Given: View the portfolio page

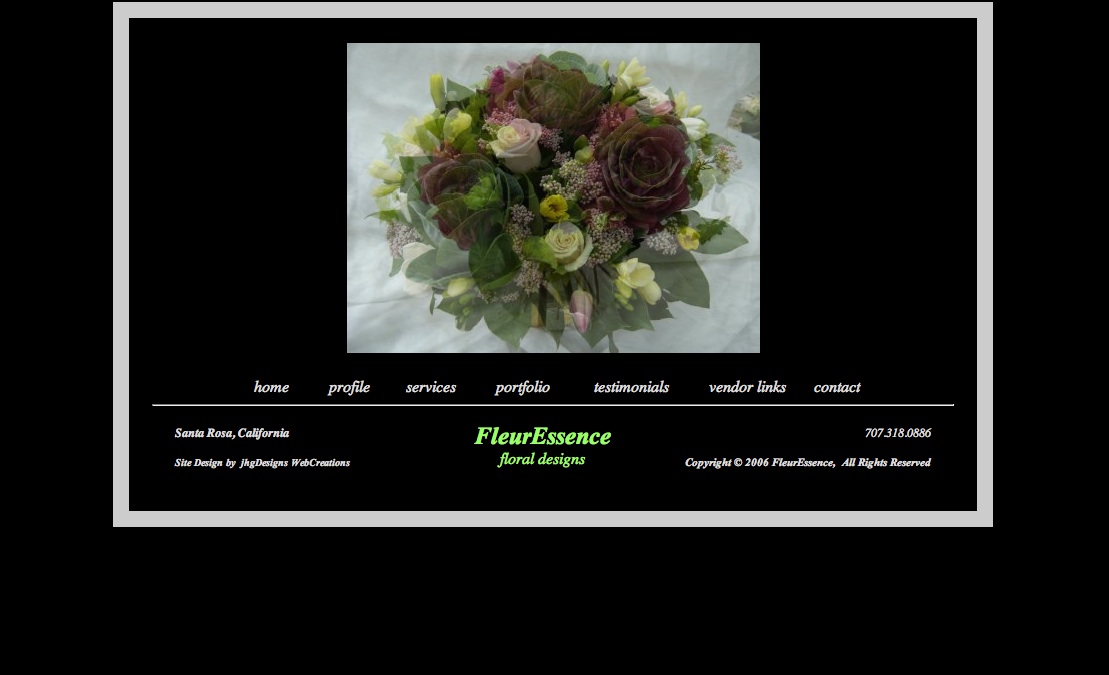Looking at the screenshot, I should tap(522, 388).
